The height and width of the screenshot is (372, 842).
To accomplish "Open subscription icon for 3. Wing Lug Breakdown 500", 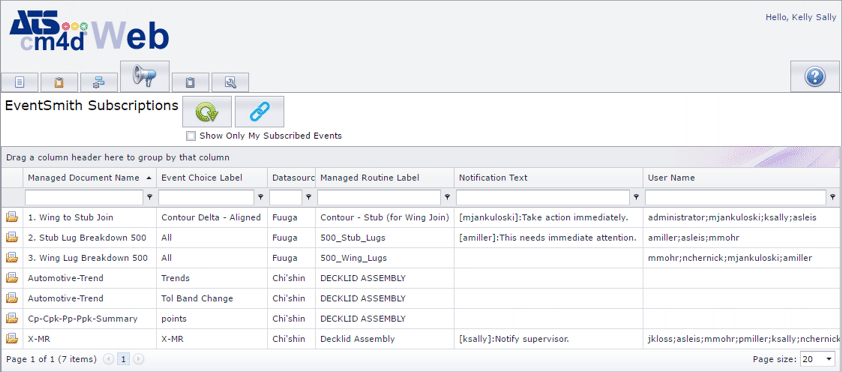I will [x=12, y=258].
